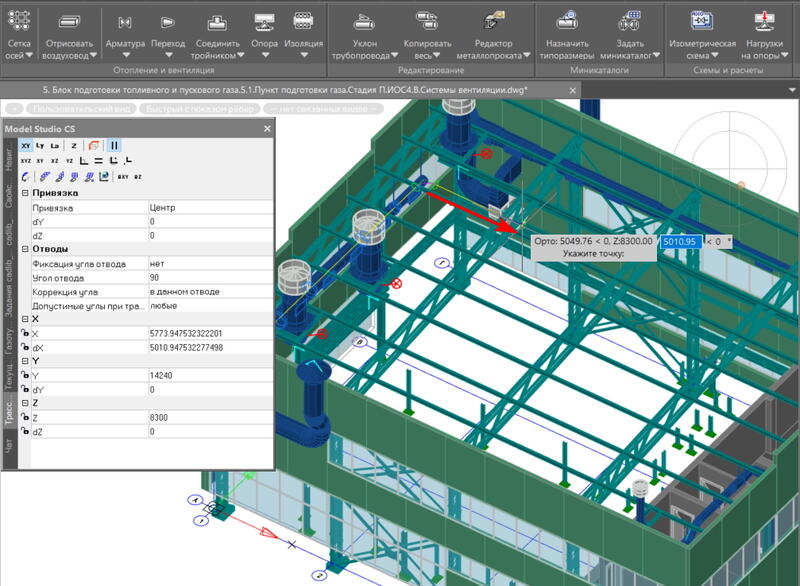
Task: Click the Нагрузки на опоры icon
Action: click(764, 21)
